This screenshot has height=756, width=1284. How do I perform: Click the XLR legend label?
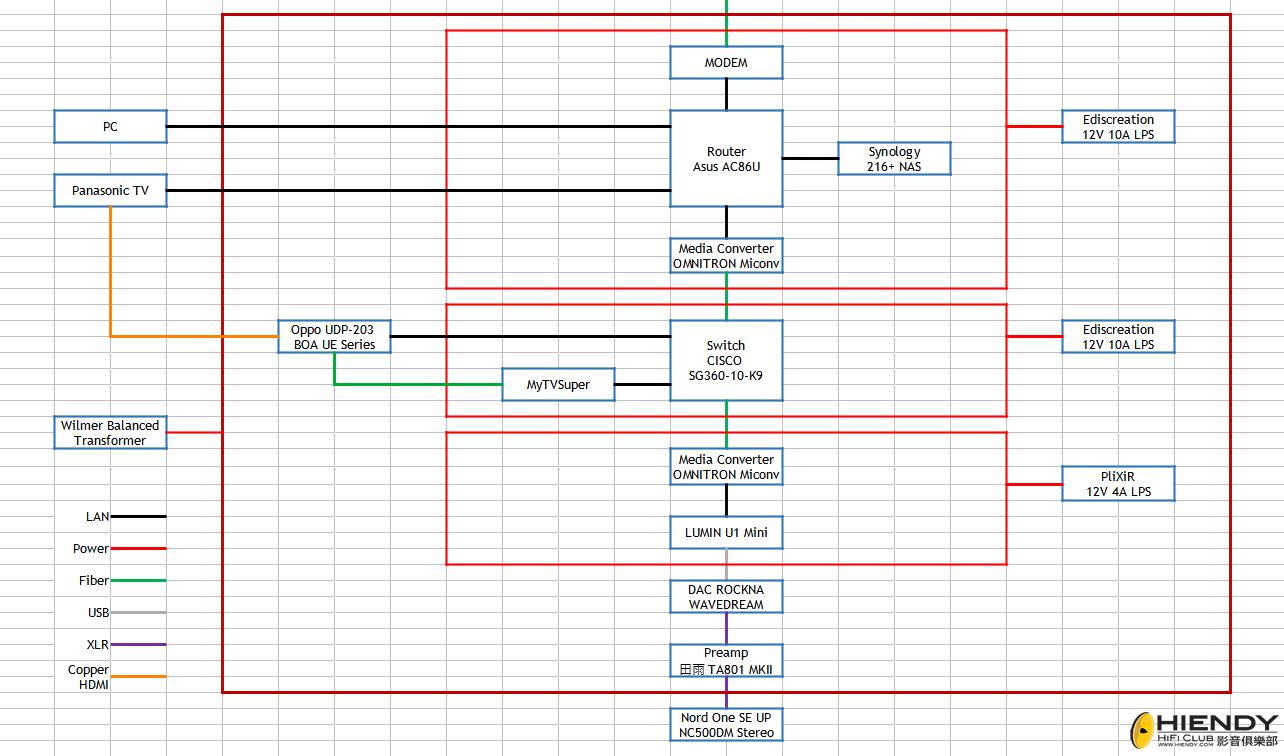pos(98,645)
